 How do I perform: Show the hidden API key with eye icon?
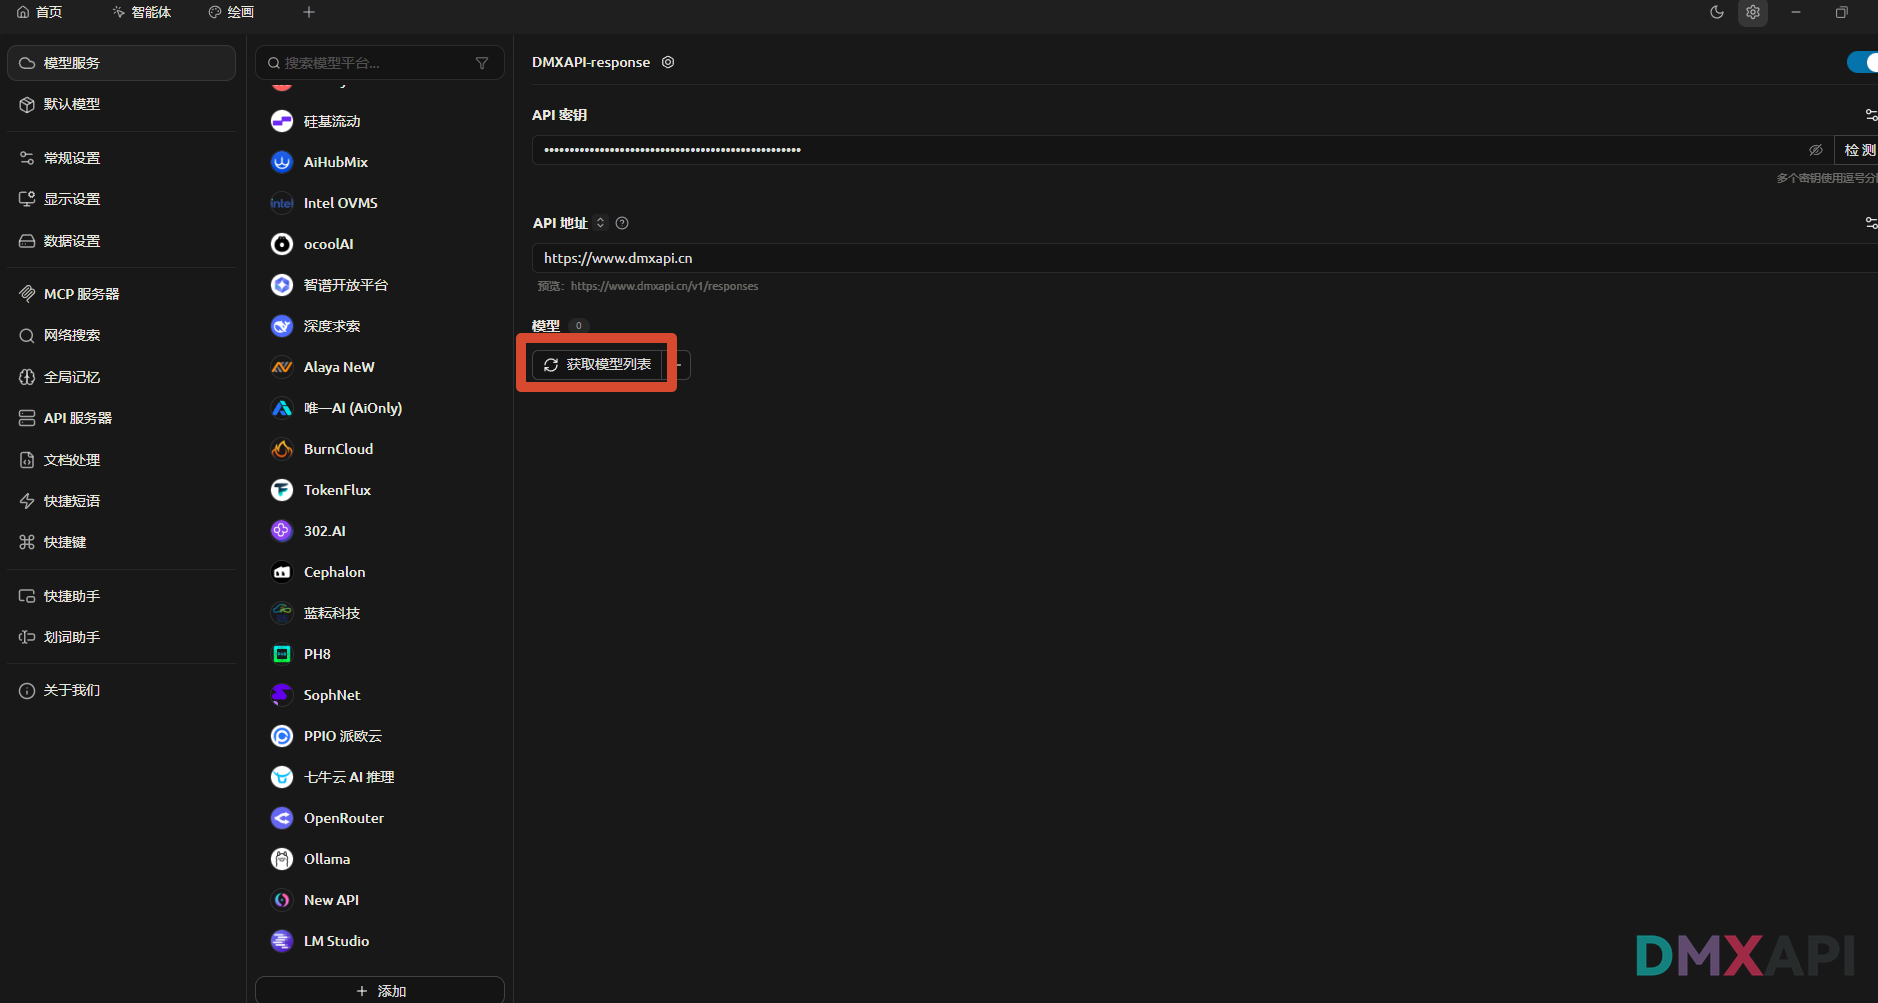click(1815, 150)
